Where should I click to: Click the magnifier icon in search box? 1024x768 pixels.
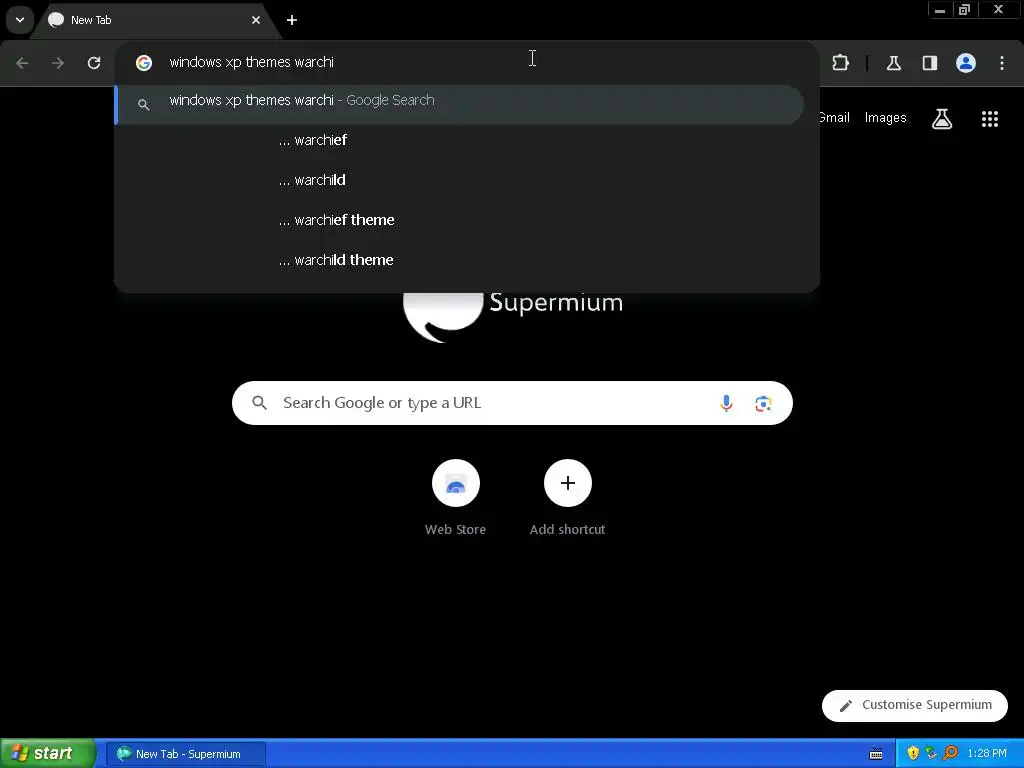point(259,403)
